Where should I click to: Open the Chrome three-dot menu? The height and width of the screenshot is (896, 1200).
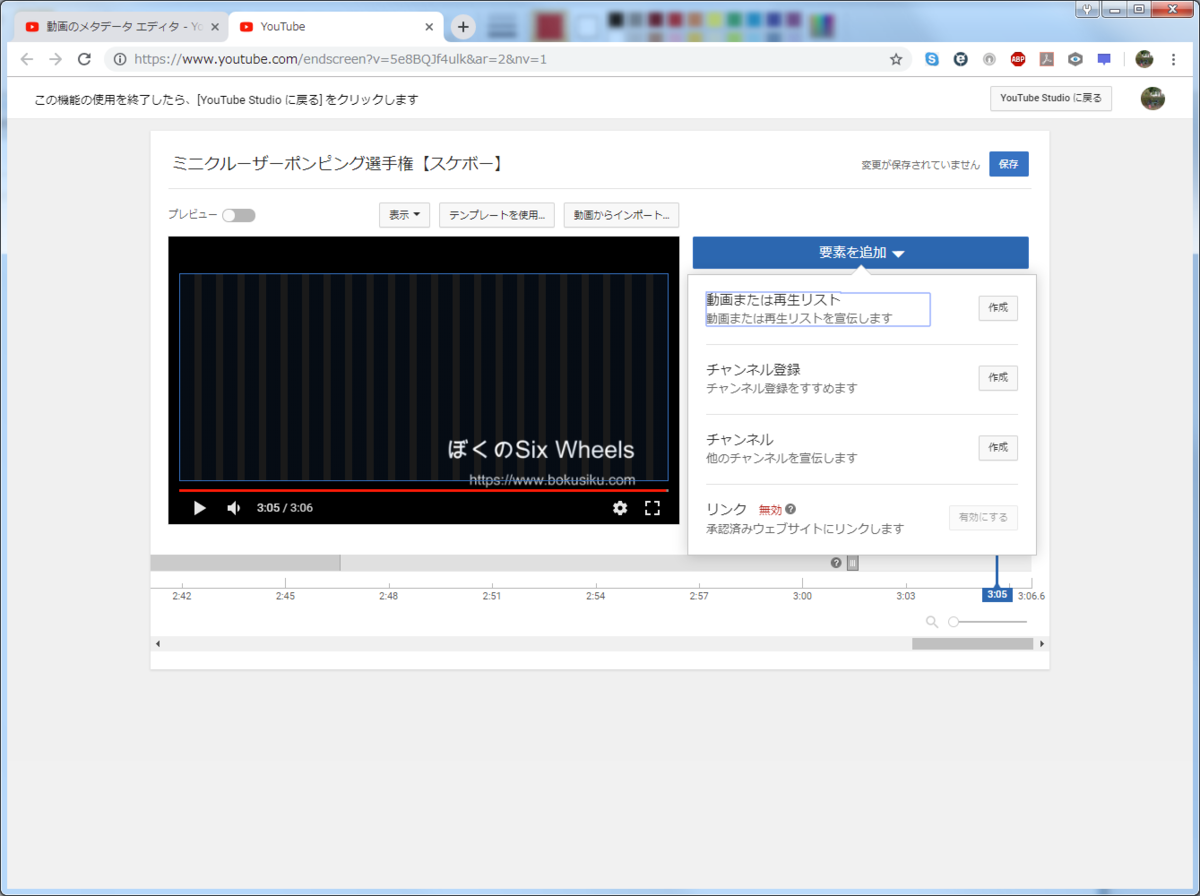(1173, 59)
